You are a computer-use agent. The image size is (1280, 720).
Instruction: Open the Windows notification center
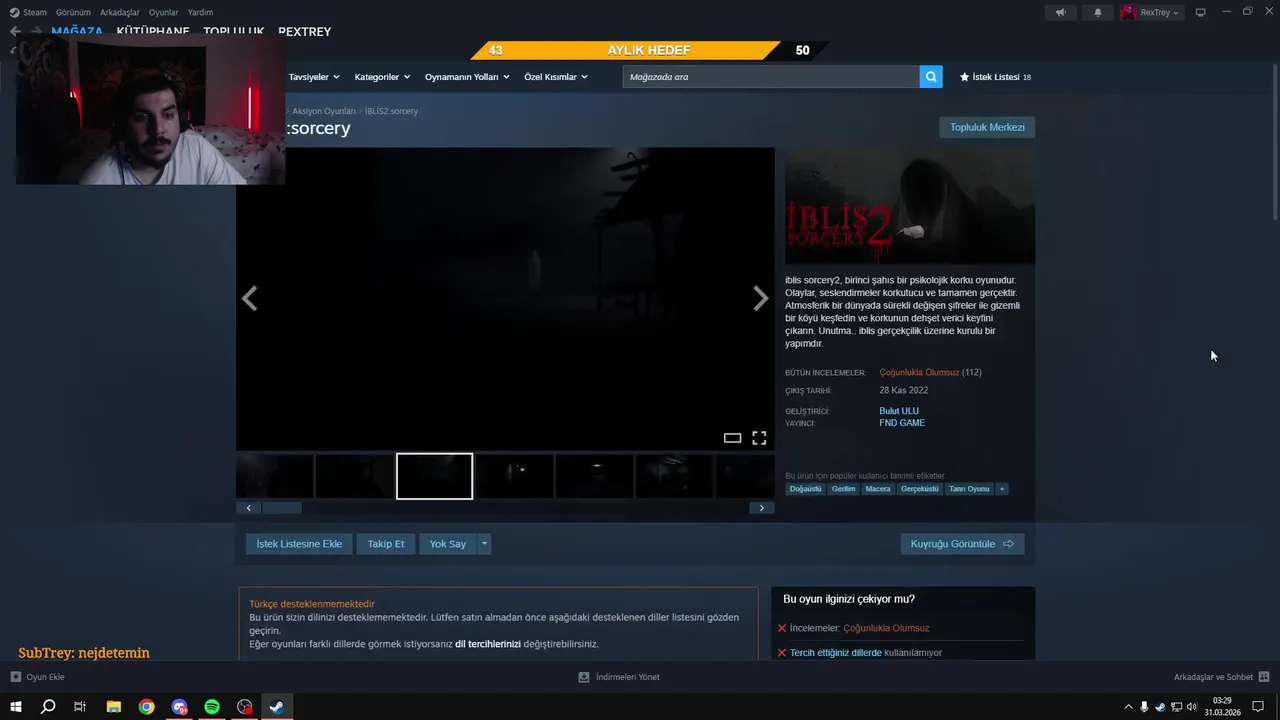tap(1258, 707)
